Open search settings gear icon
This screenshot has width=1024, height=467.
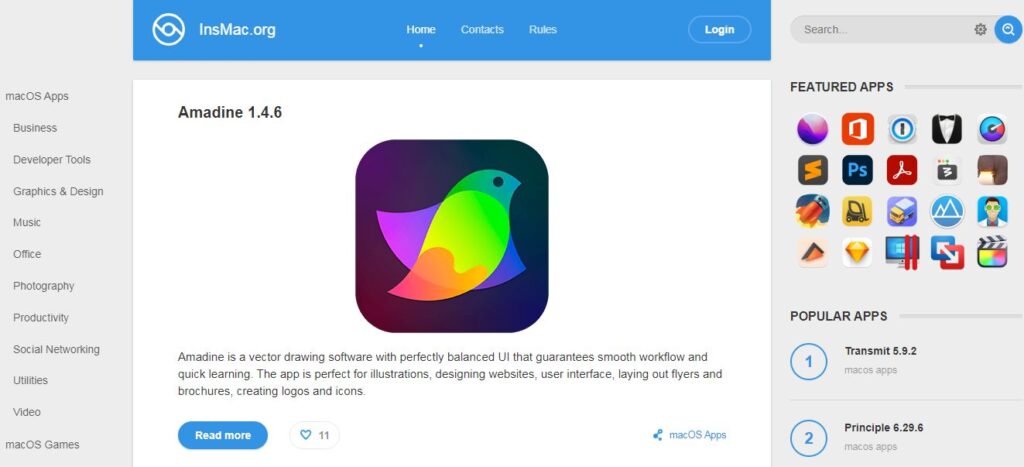click(980, 29)
